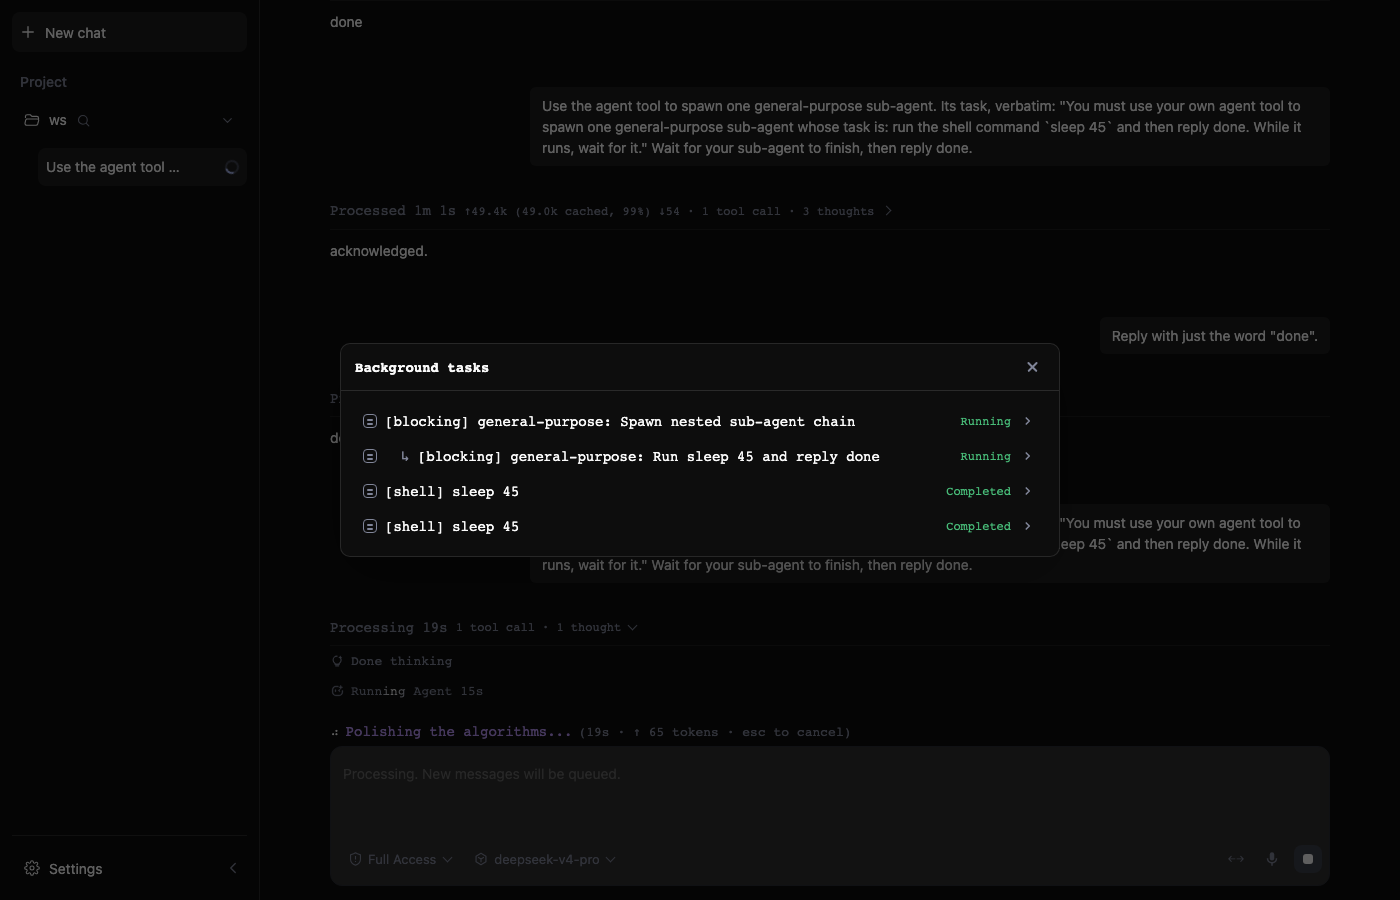Expand the 'Processed 1m 1s' summary chevron
1400x900 pixels.
coord(888,211)
